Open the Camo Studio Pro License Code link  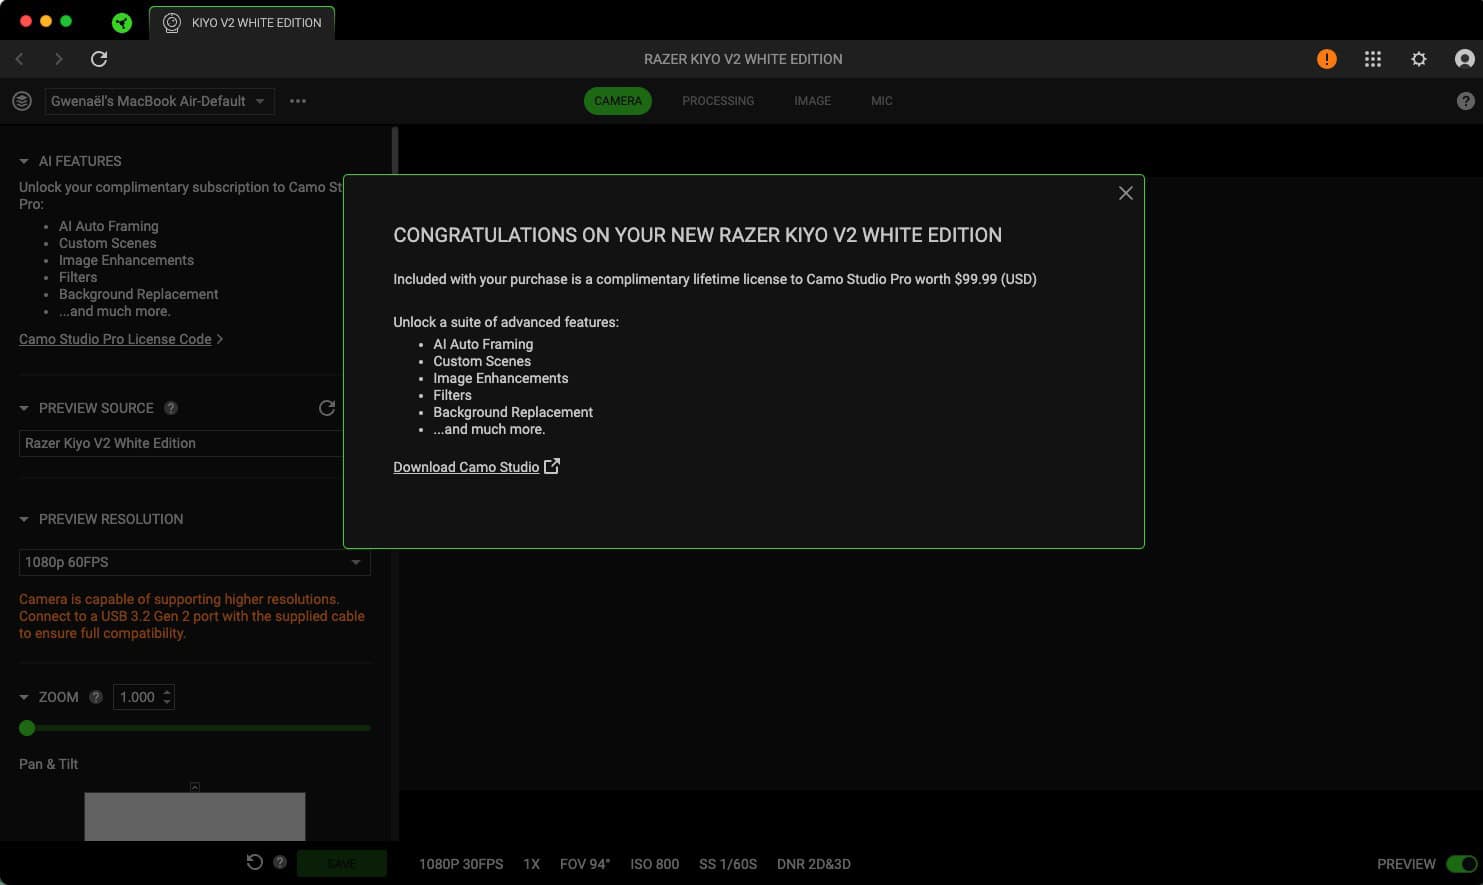[115, 339]
